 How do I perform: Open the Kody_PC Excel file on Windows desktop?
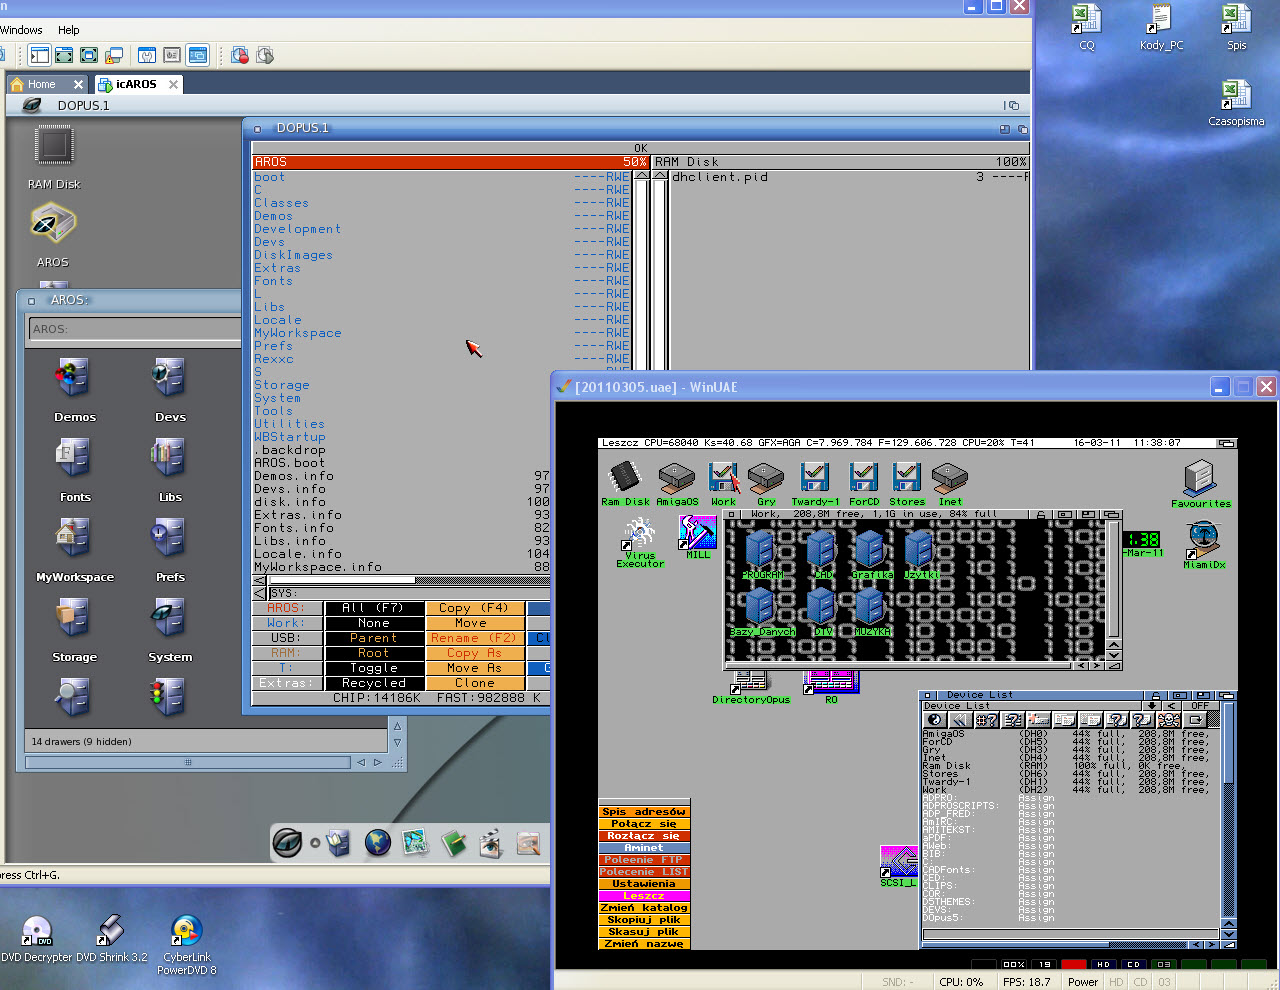pyautogui.click(x=1161, y=28)
